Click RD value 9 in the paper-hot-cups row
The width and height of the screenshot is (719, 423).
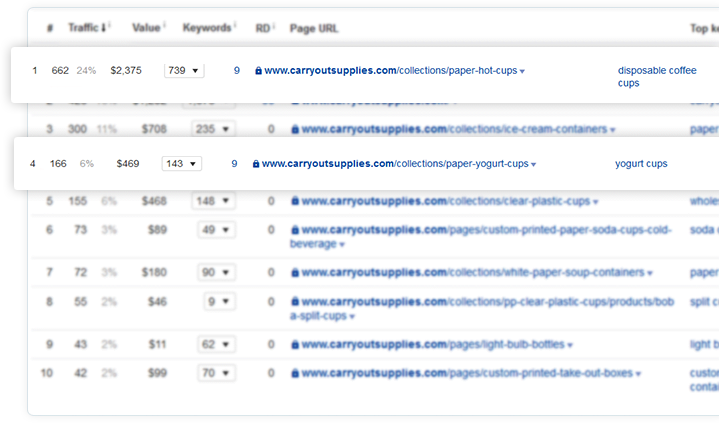pyautogui.click(x=237, y=71)
